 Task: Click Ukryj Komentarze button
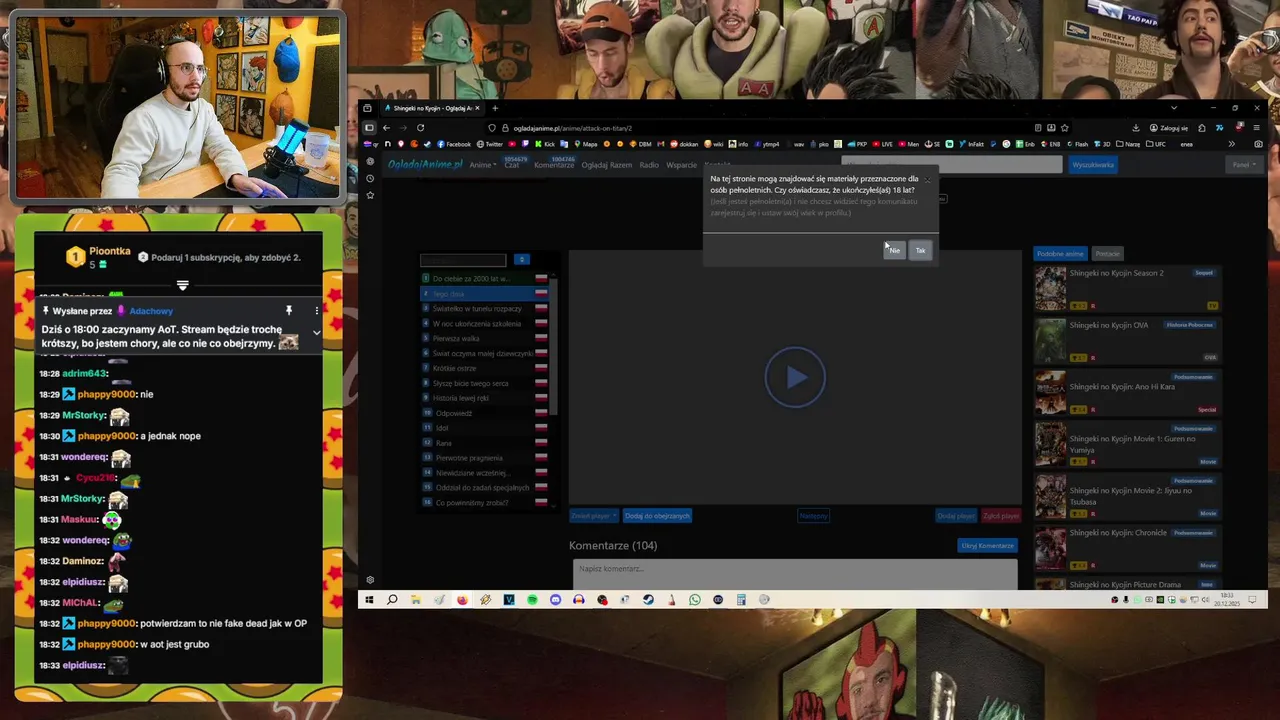click(x=987, y=546)
